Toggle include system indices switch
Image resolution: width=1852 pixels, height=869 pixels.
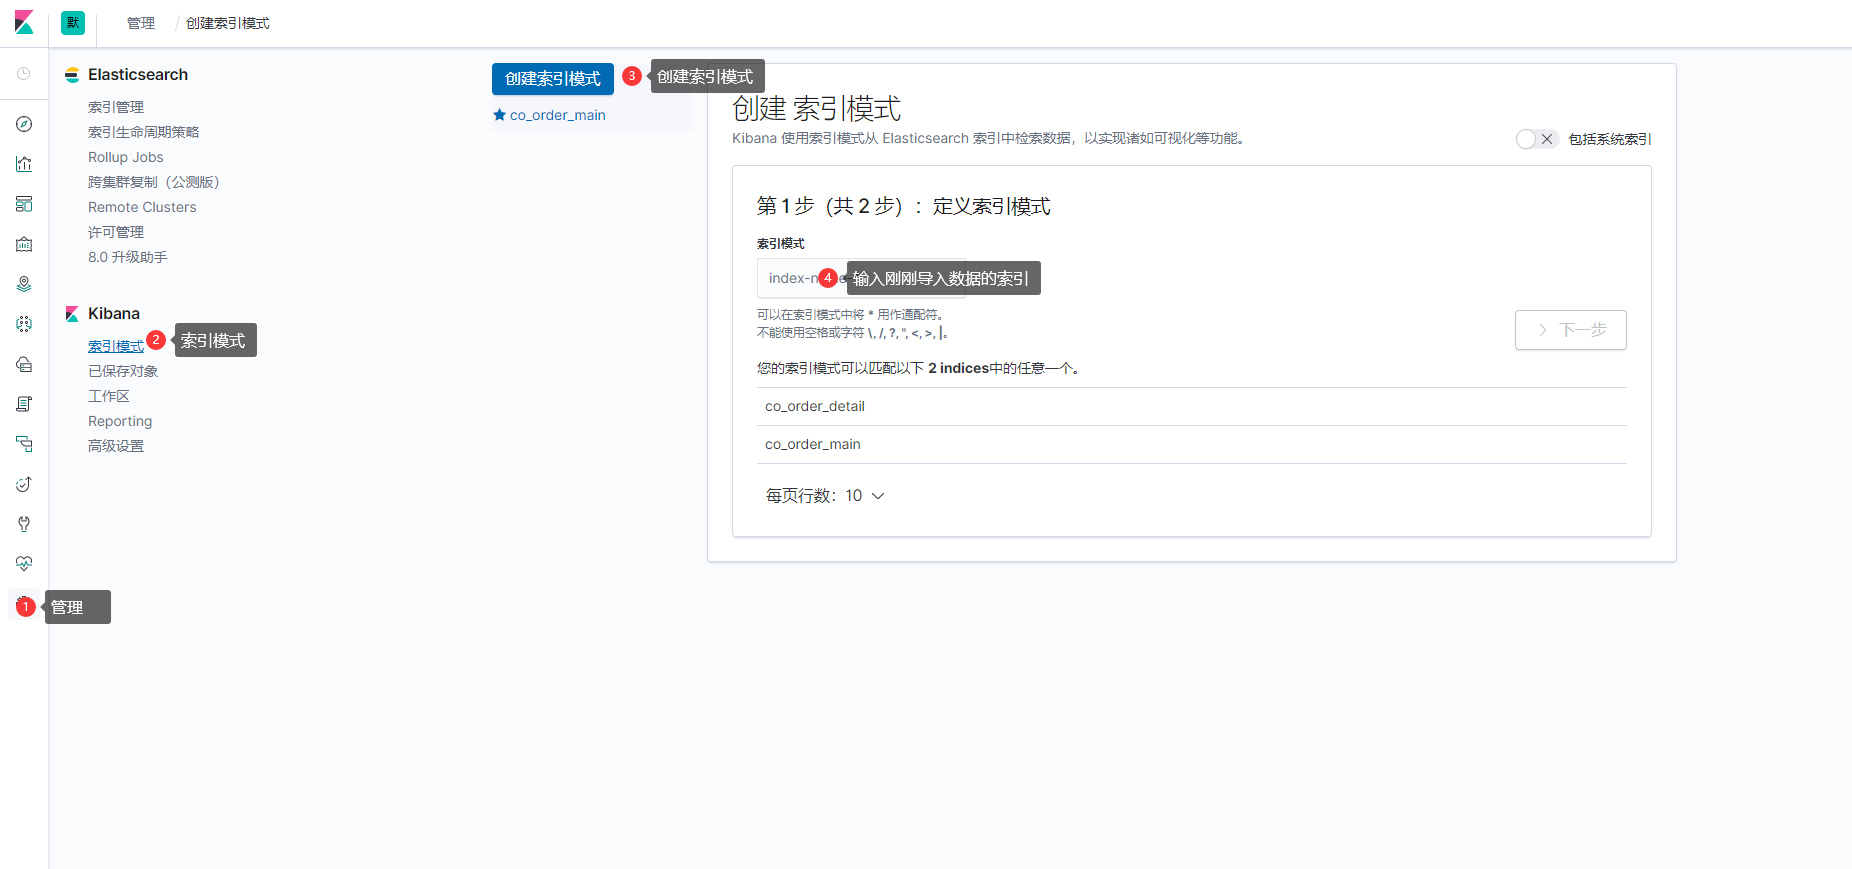[1536, 139]
